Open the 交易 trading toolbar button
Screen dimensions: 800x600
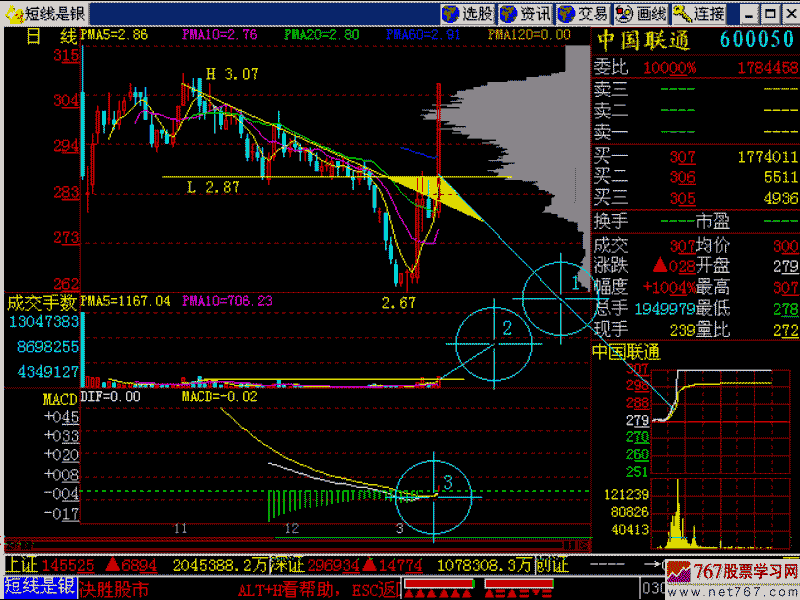584,14
